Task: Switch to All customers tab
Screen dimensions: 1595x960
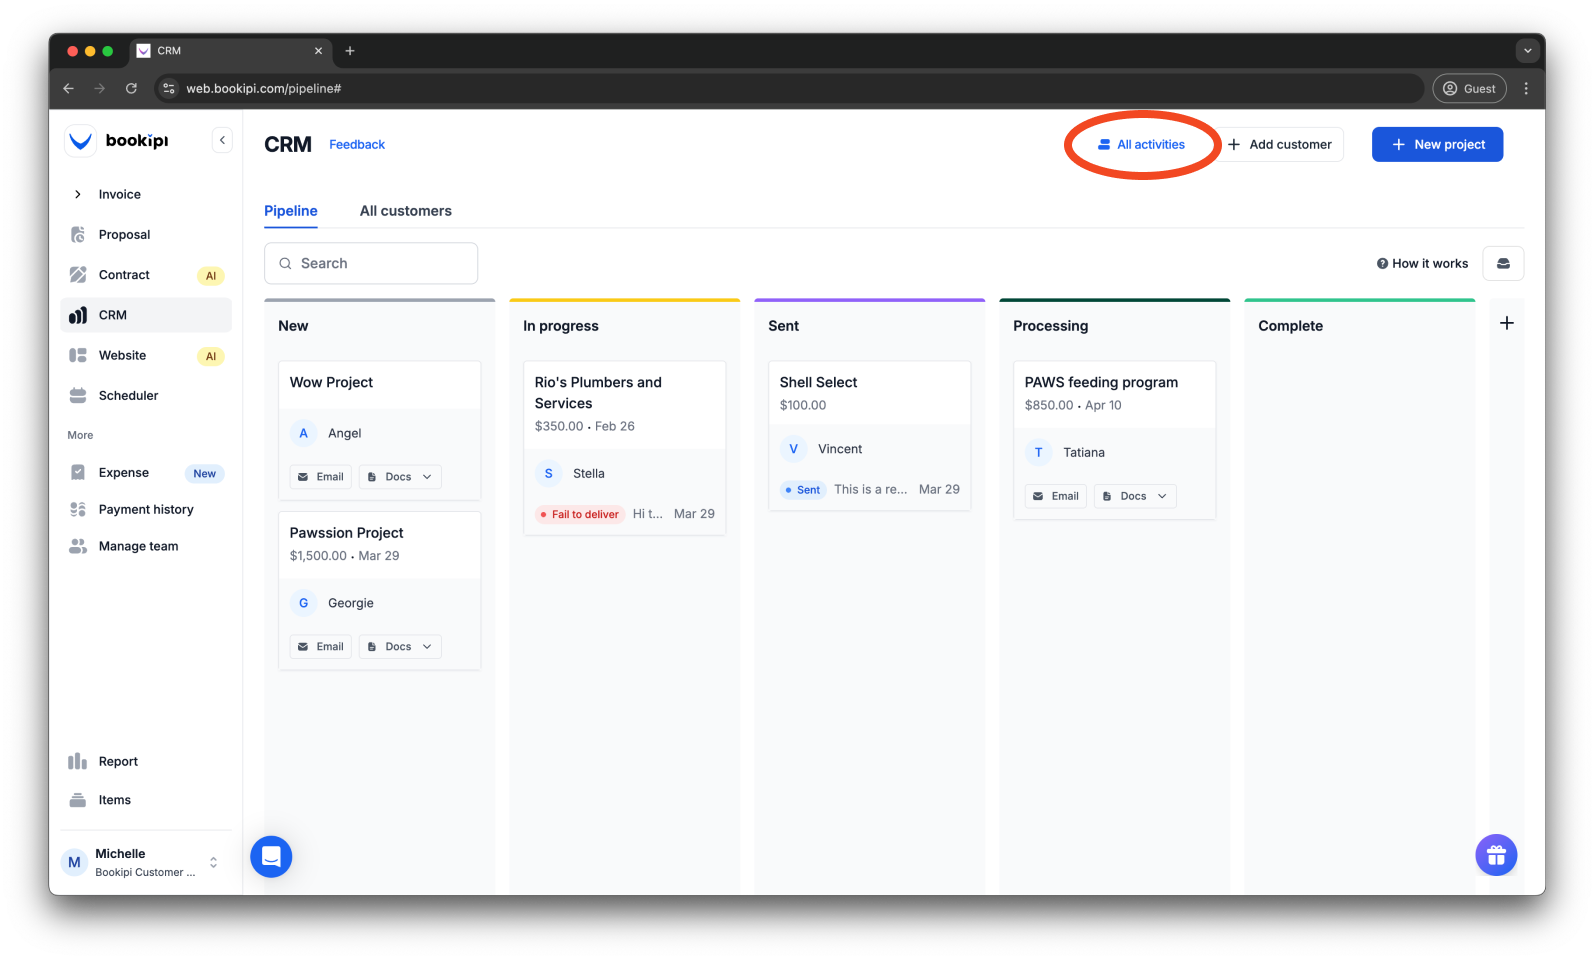Action: [x=406, y=211]
